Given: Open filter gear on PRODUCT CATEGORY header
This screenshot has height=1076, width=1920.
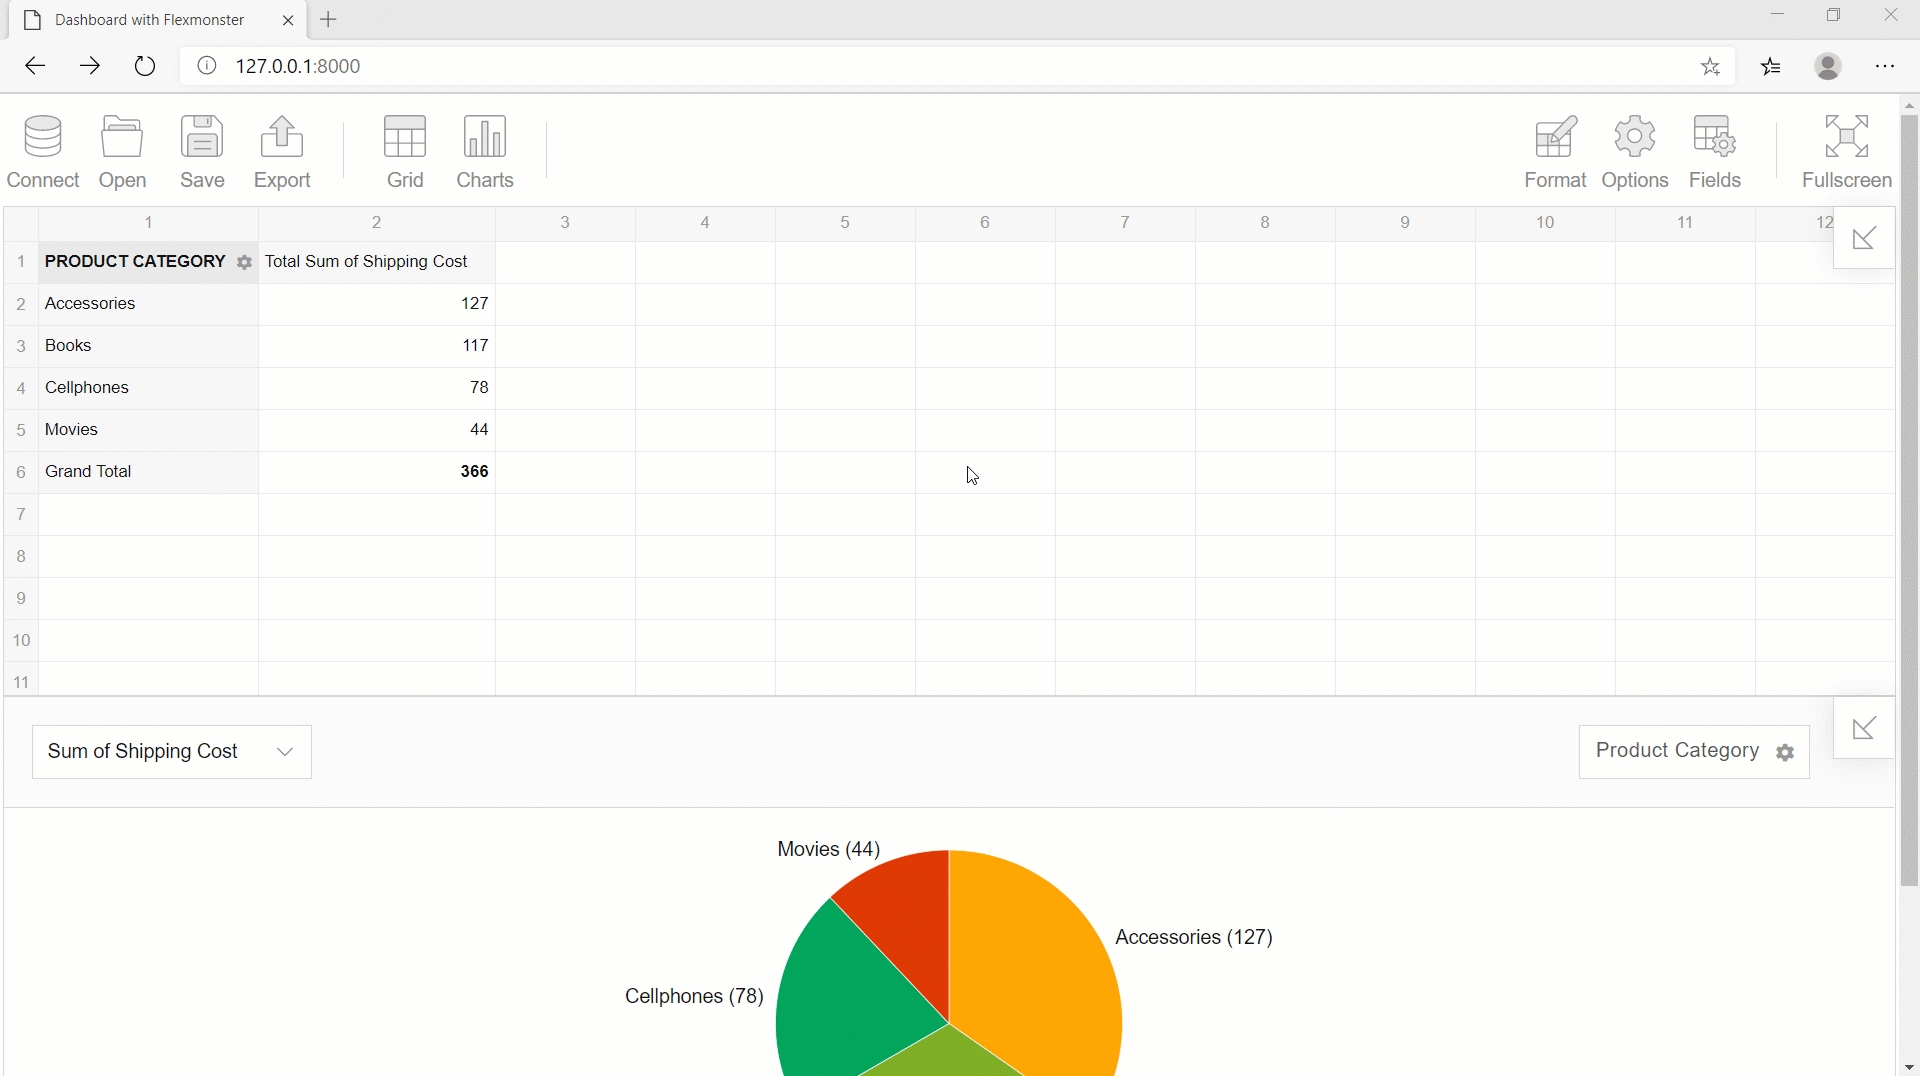Looking at the screenshot, I should (245, 264).
